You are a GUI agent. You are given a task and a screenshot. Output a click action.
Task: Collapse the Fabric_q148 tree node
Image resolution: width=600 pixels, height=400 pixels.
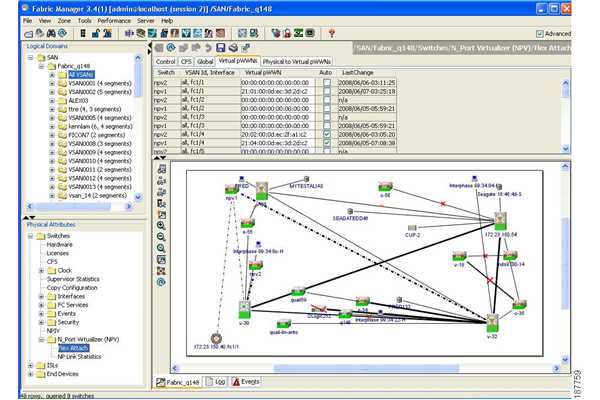41,66
